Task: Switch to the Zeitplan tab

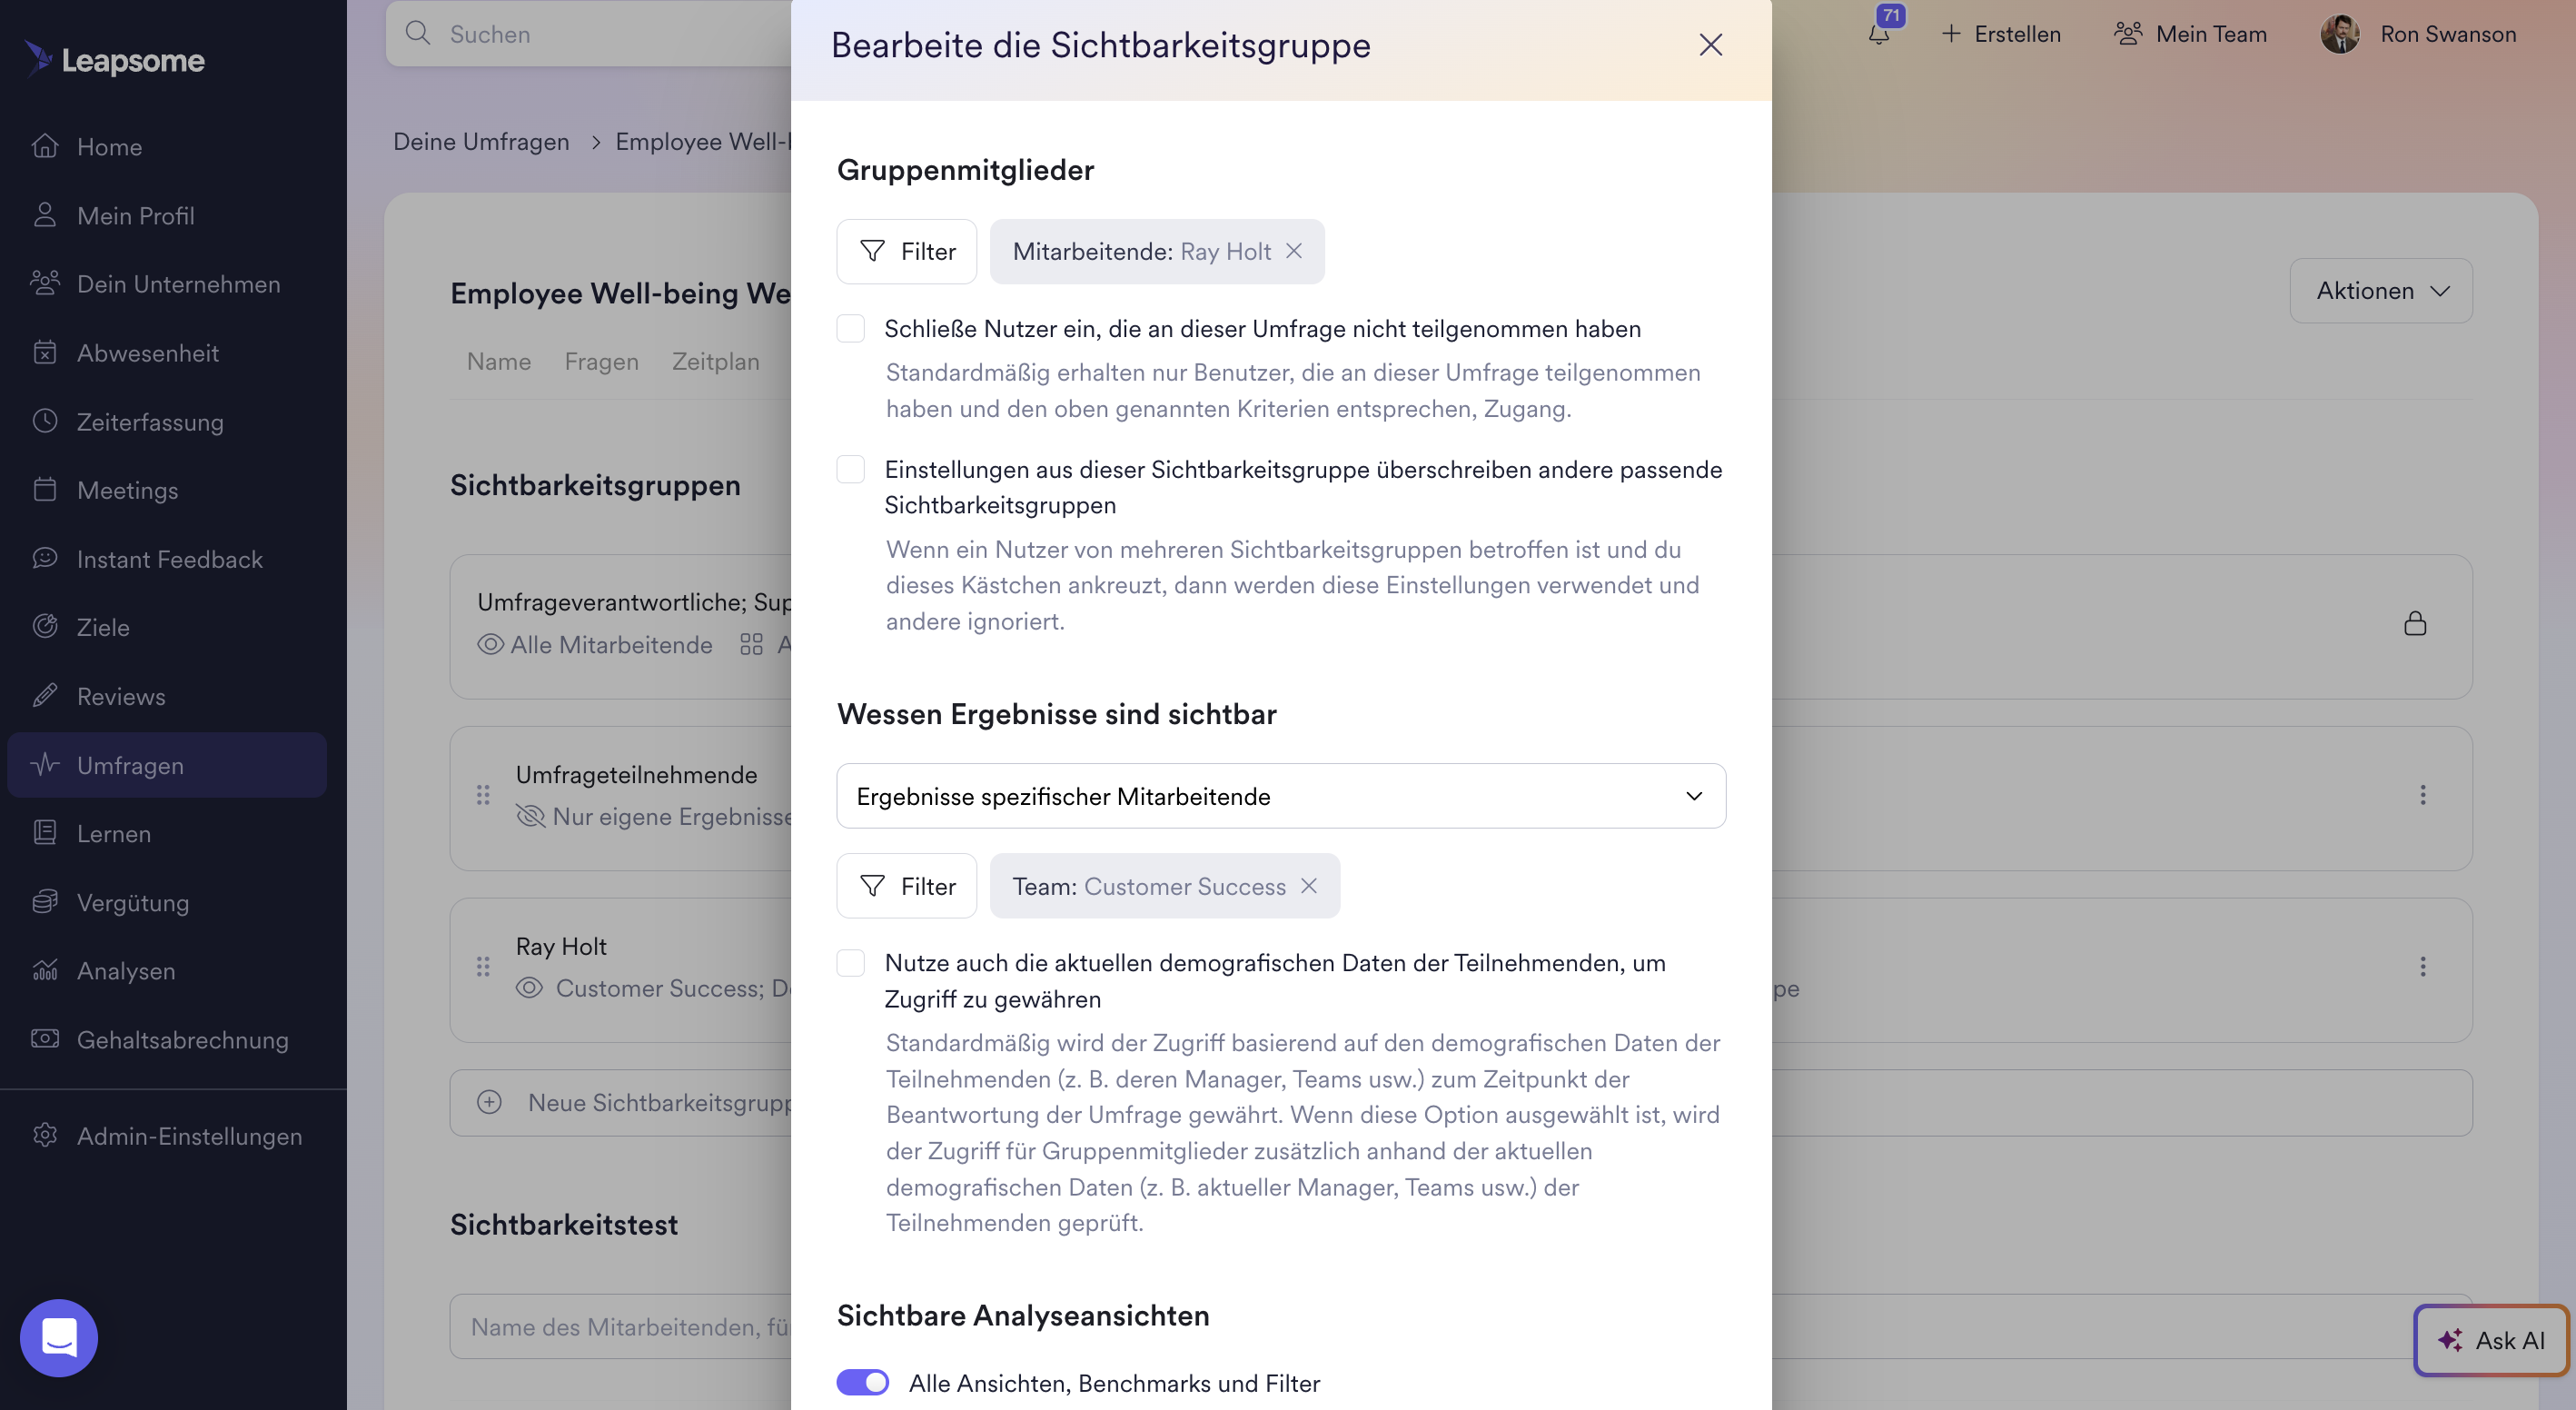Action: pyautogui.click(x=715, y=362)
